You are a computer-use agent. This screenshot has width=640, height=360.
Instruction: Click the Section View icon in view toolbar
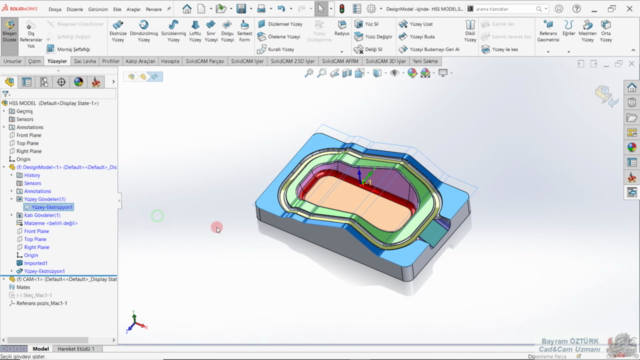coord(347,73)
